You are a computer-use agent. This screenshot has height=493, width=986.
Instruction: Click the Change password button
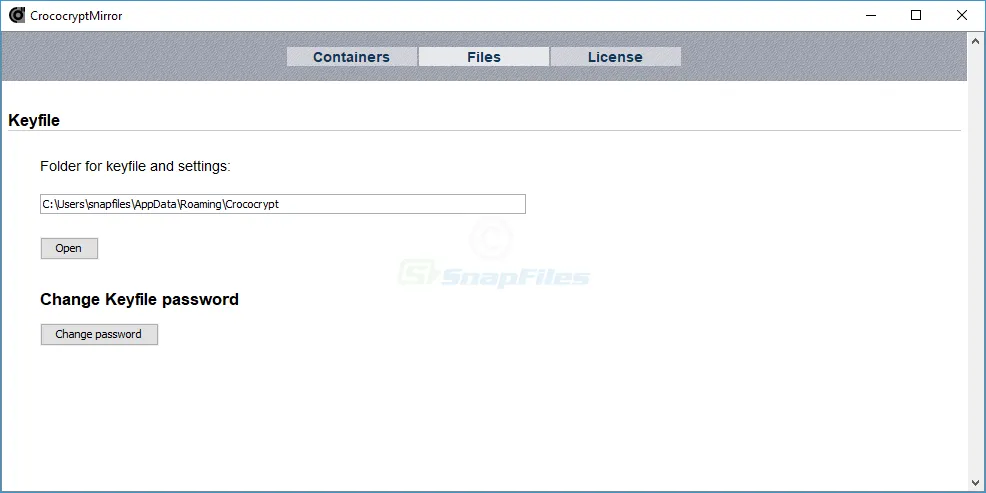point(99,335)
